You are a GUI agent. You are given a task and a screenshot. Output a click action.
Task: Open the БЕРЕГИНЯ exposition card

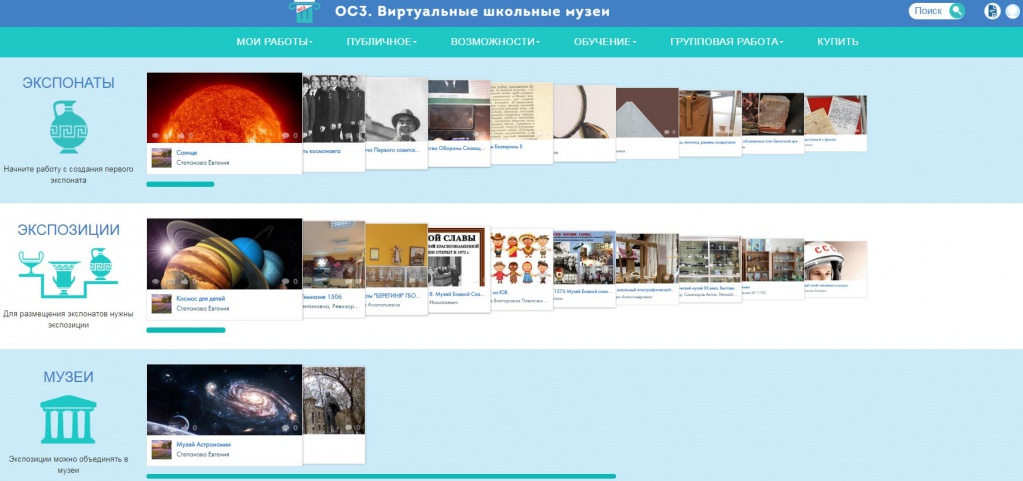click(396, 269)
